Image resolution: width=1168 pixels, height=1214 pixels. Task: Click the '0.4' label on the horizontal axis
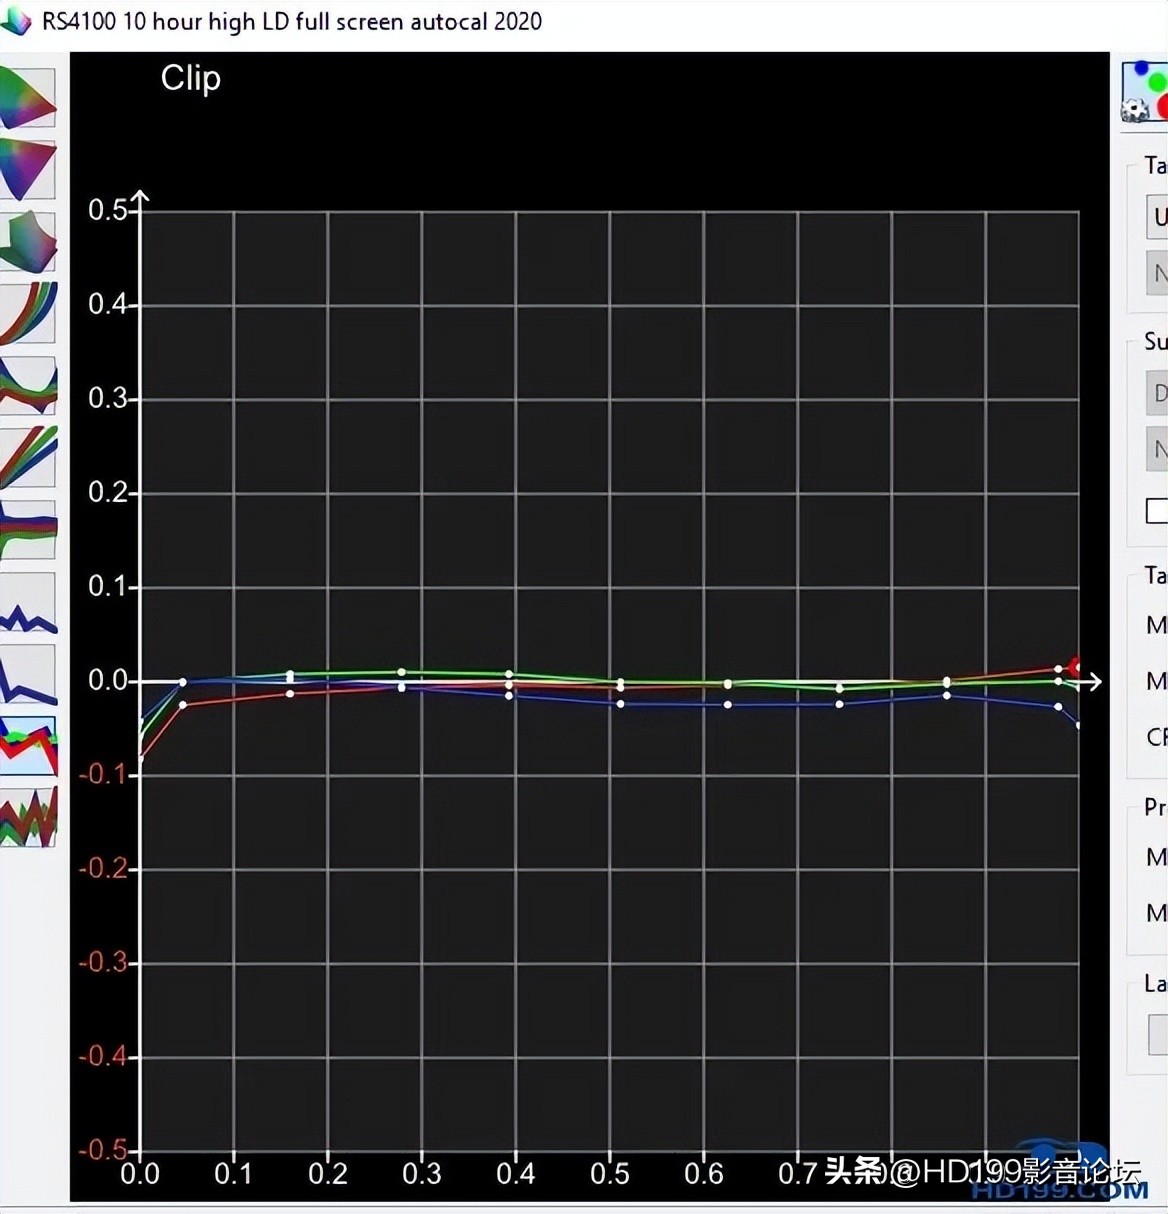(515, 1173)
